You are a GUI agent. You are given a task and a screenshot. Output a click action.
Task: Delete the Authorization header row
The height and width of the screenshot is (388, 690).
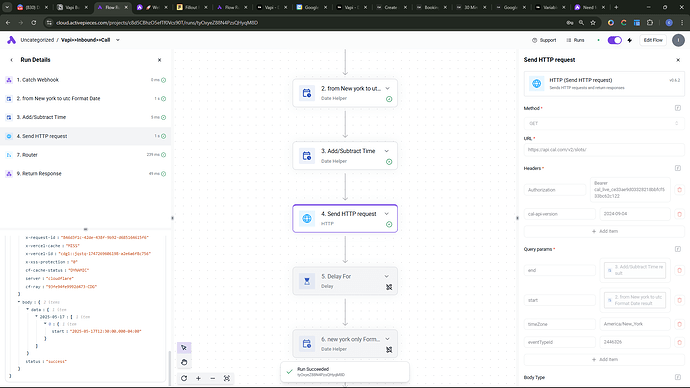click(x=679, y=190)
